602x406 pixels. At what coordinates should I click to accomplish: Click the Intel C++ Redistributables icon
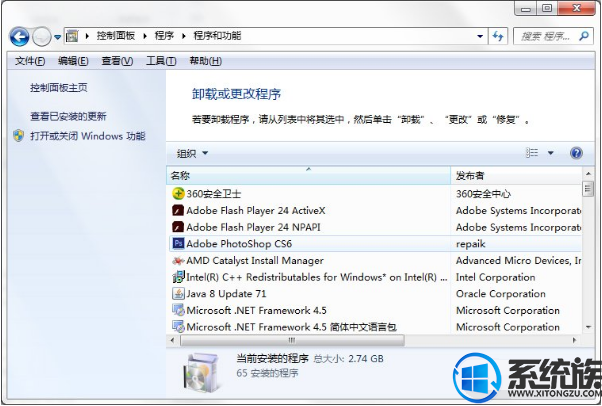(x=178, y=277)
